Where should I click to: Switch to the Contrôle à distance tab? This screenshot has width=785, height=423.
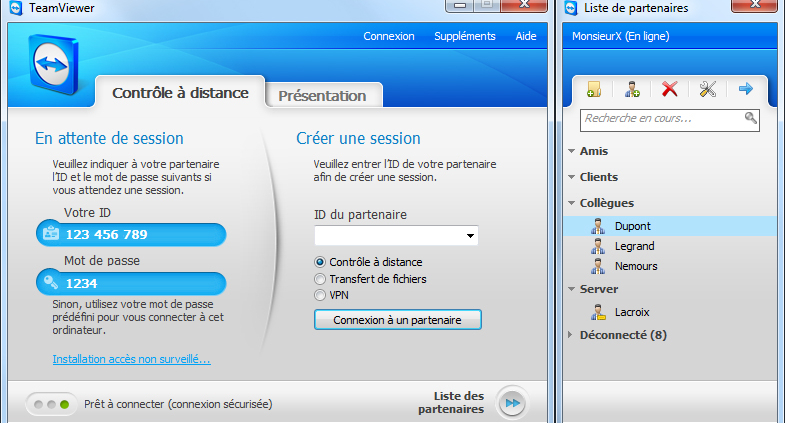click(180, 92)
